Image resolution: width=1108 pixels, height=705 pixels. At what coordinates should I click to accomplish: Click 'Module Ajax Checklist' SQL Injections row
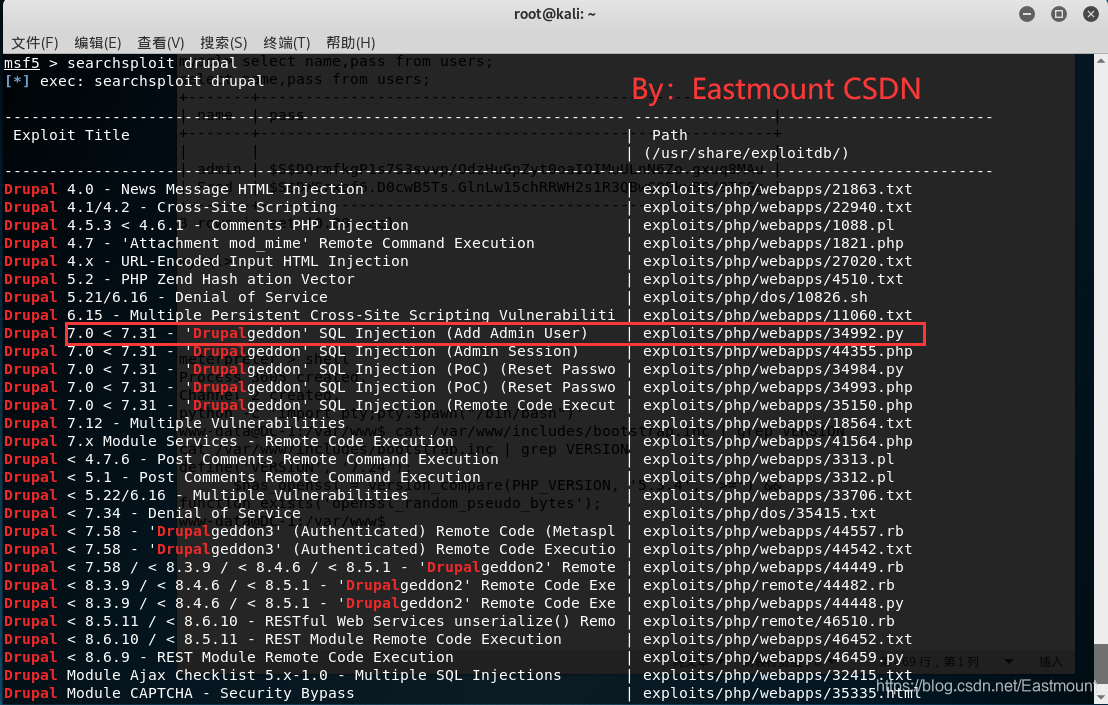283,675
